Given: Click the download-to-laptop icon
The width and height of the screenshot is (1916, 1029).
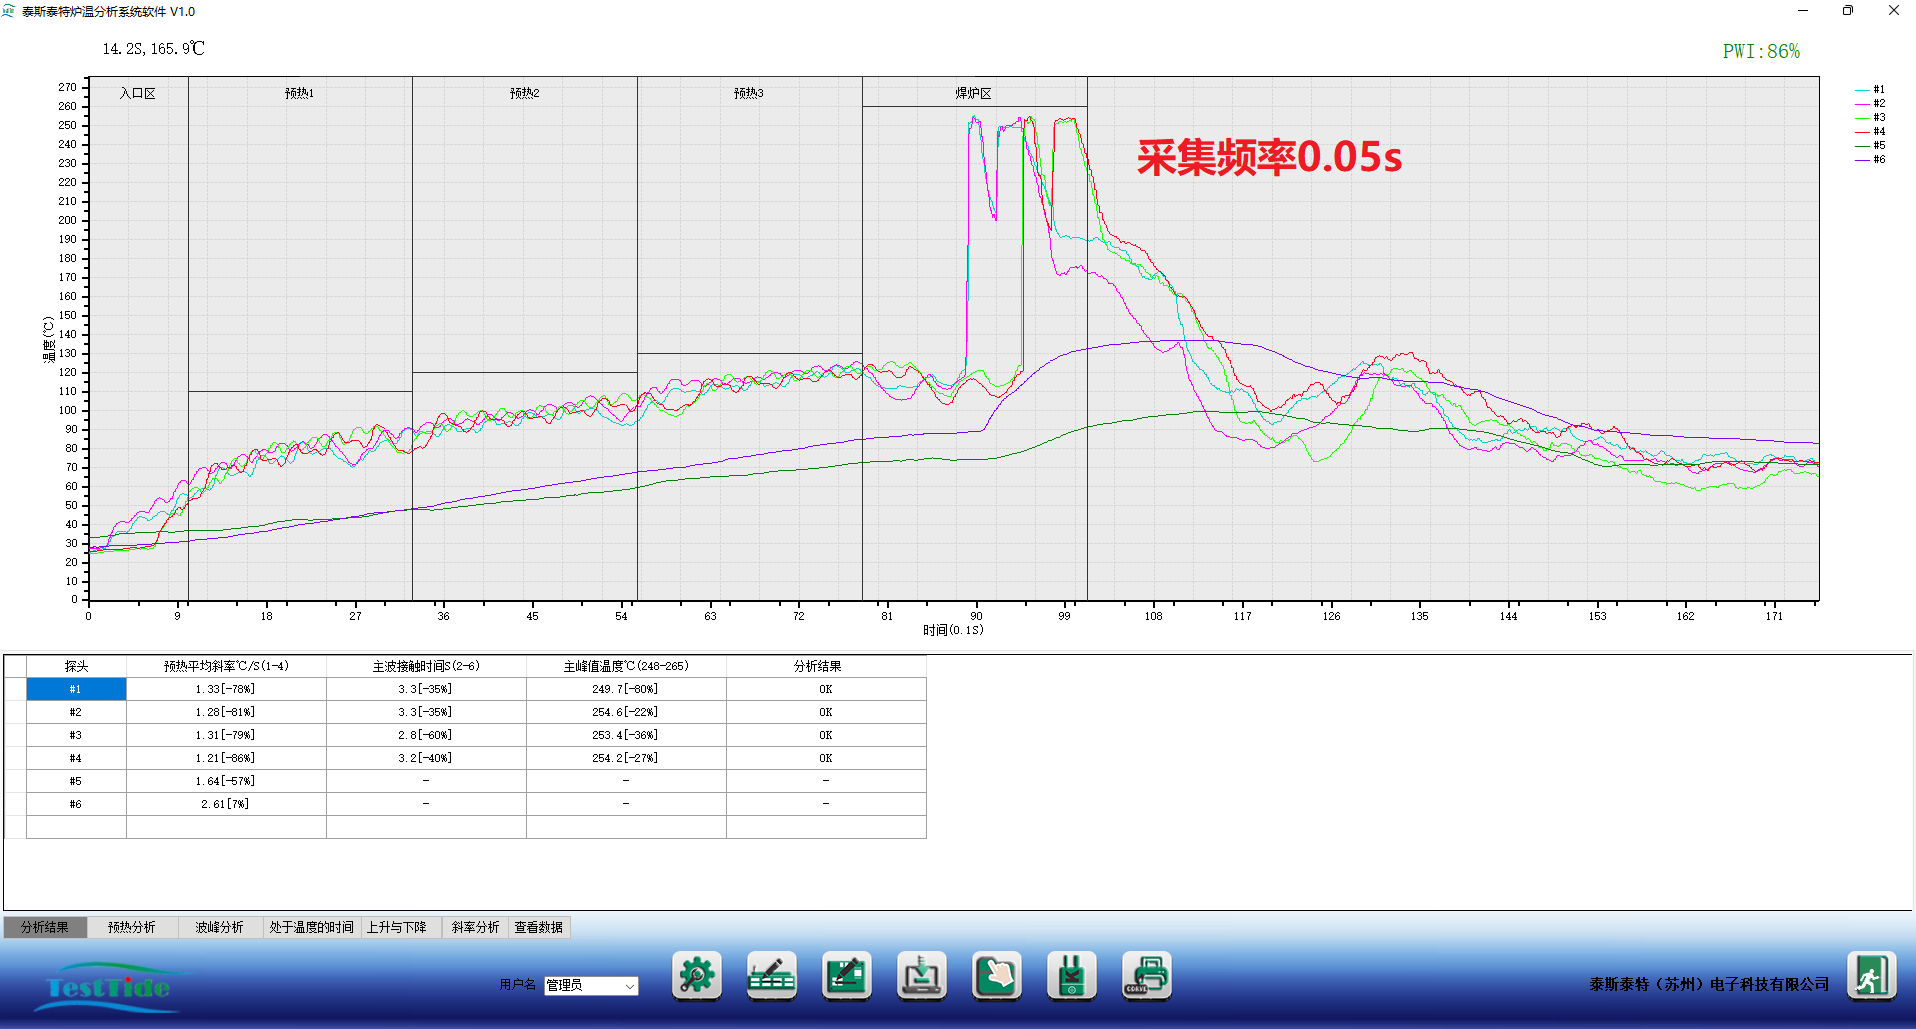Looking at the screenshot, I should click(x=921, y=975).
